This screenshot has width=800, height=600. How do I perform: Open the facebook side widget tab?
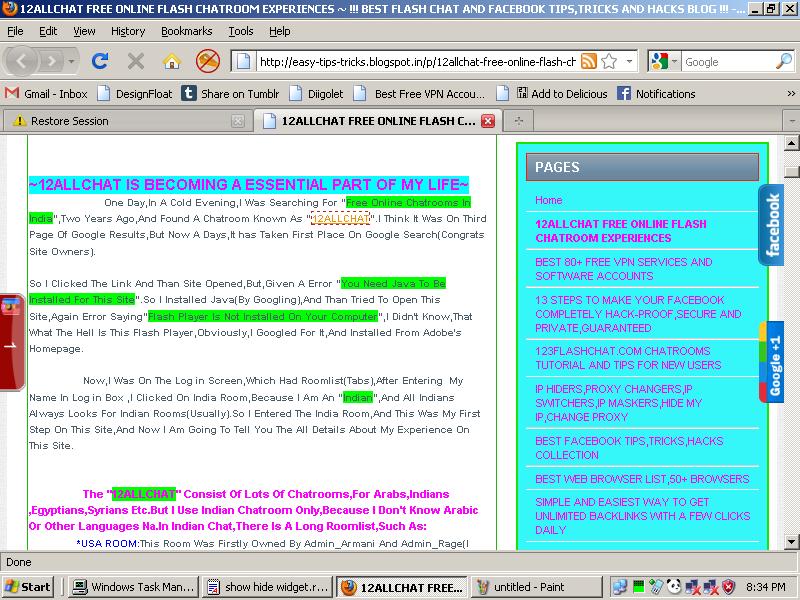(x=772, y=225)
